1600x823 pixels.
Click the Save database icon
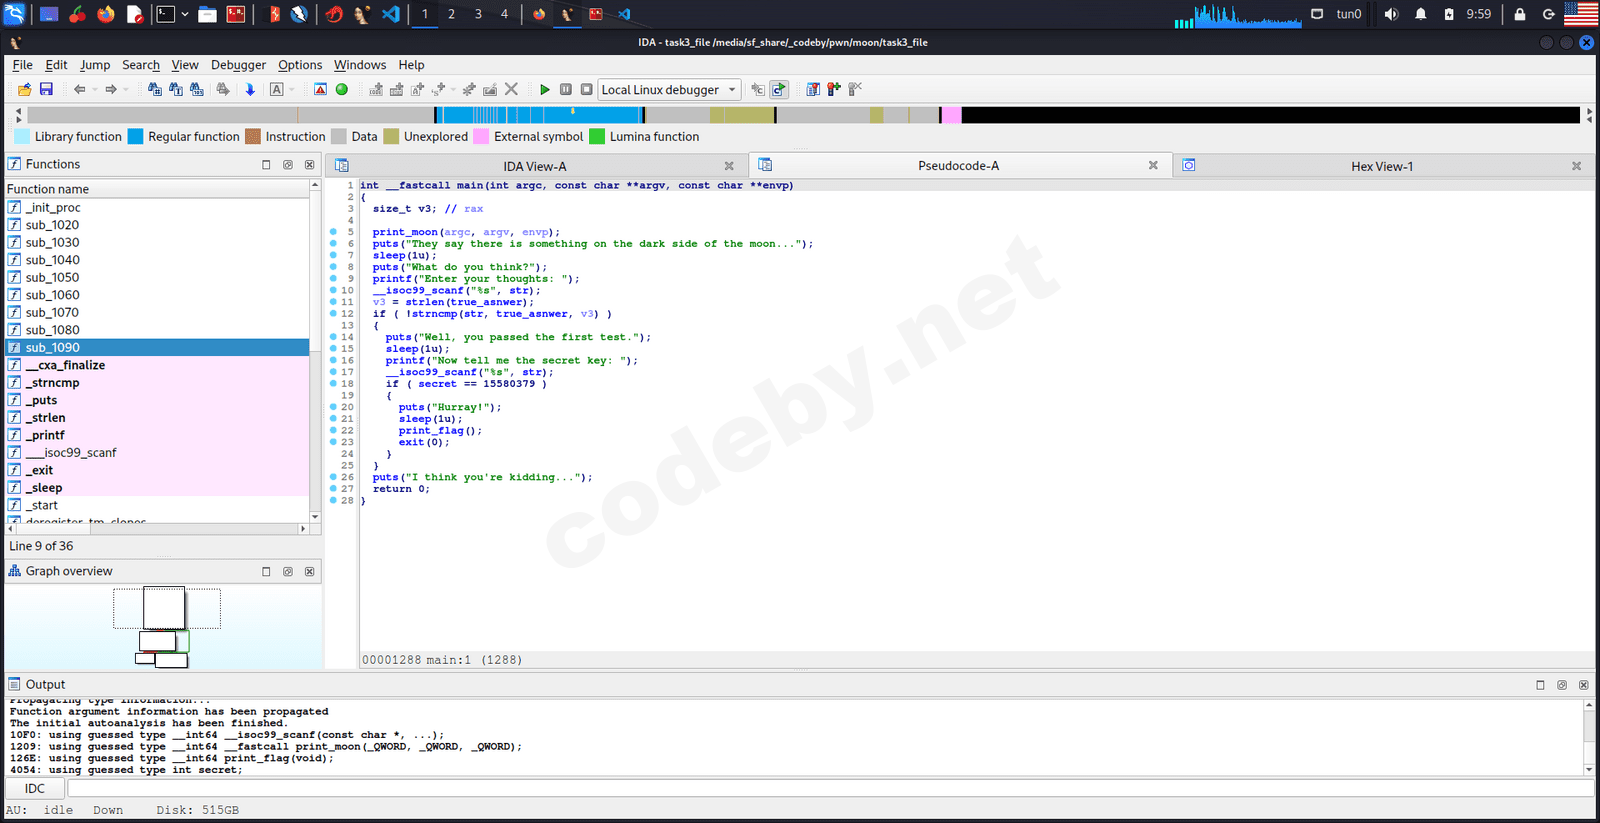(46, 89)
